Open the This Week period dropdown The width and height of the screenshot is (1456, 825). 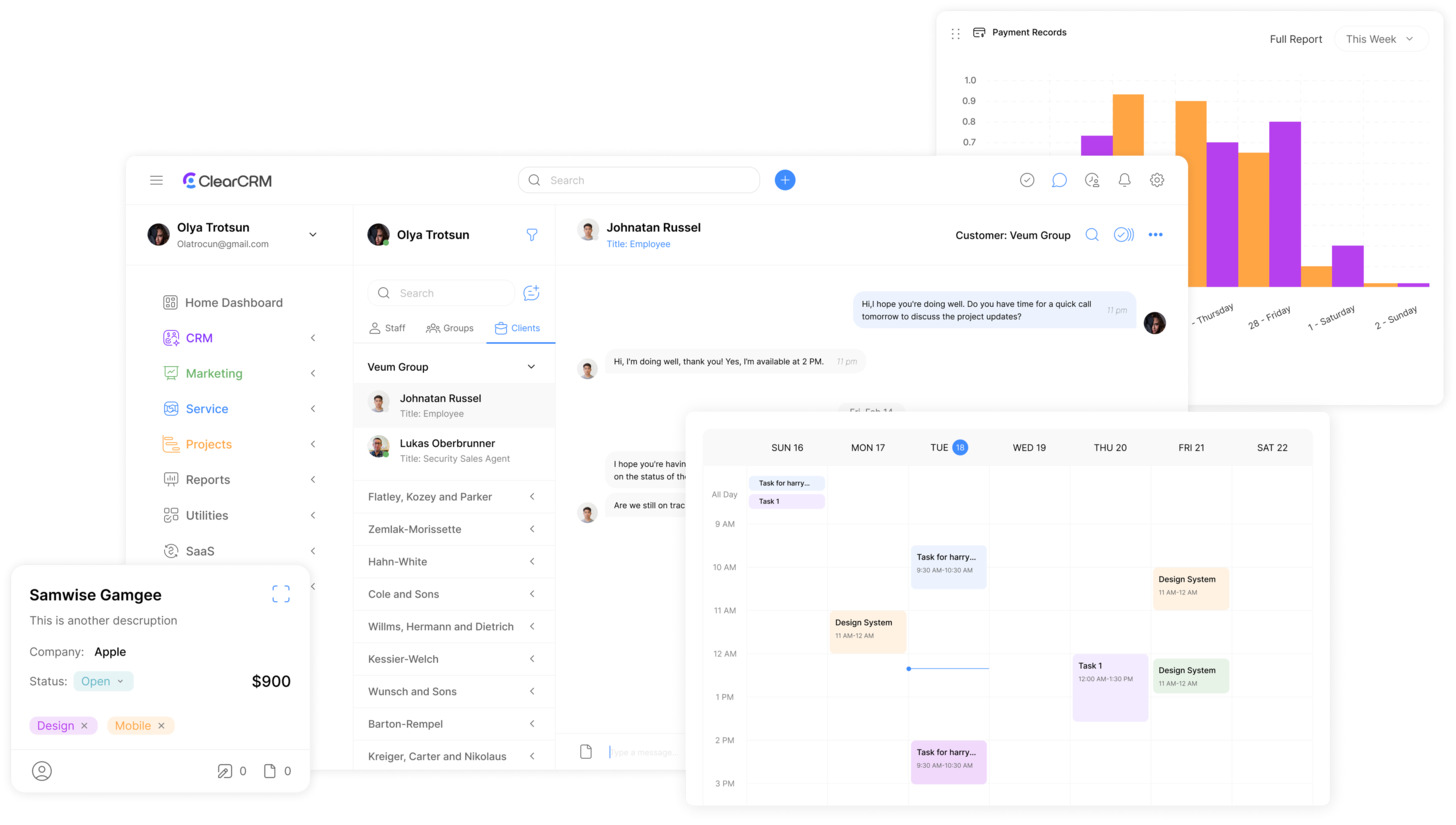point(1380,39)
